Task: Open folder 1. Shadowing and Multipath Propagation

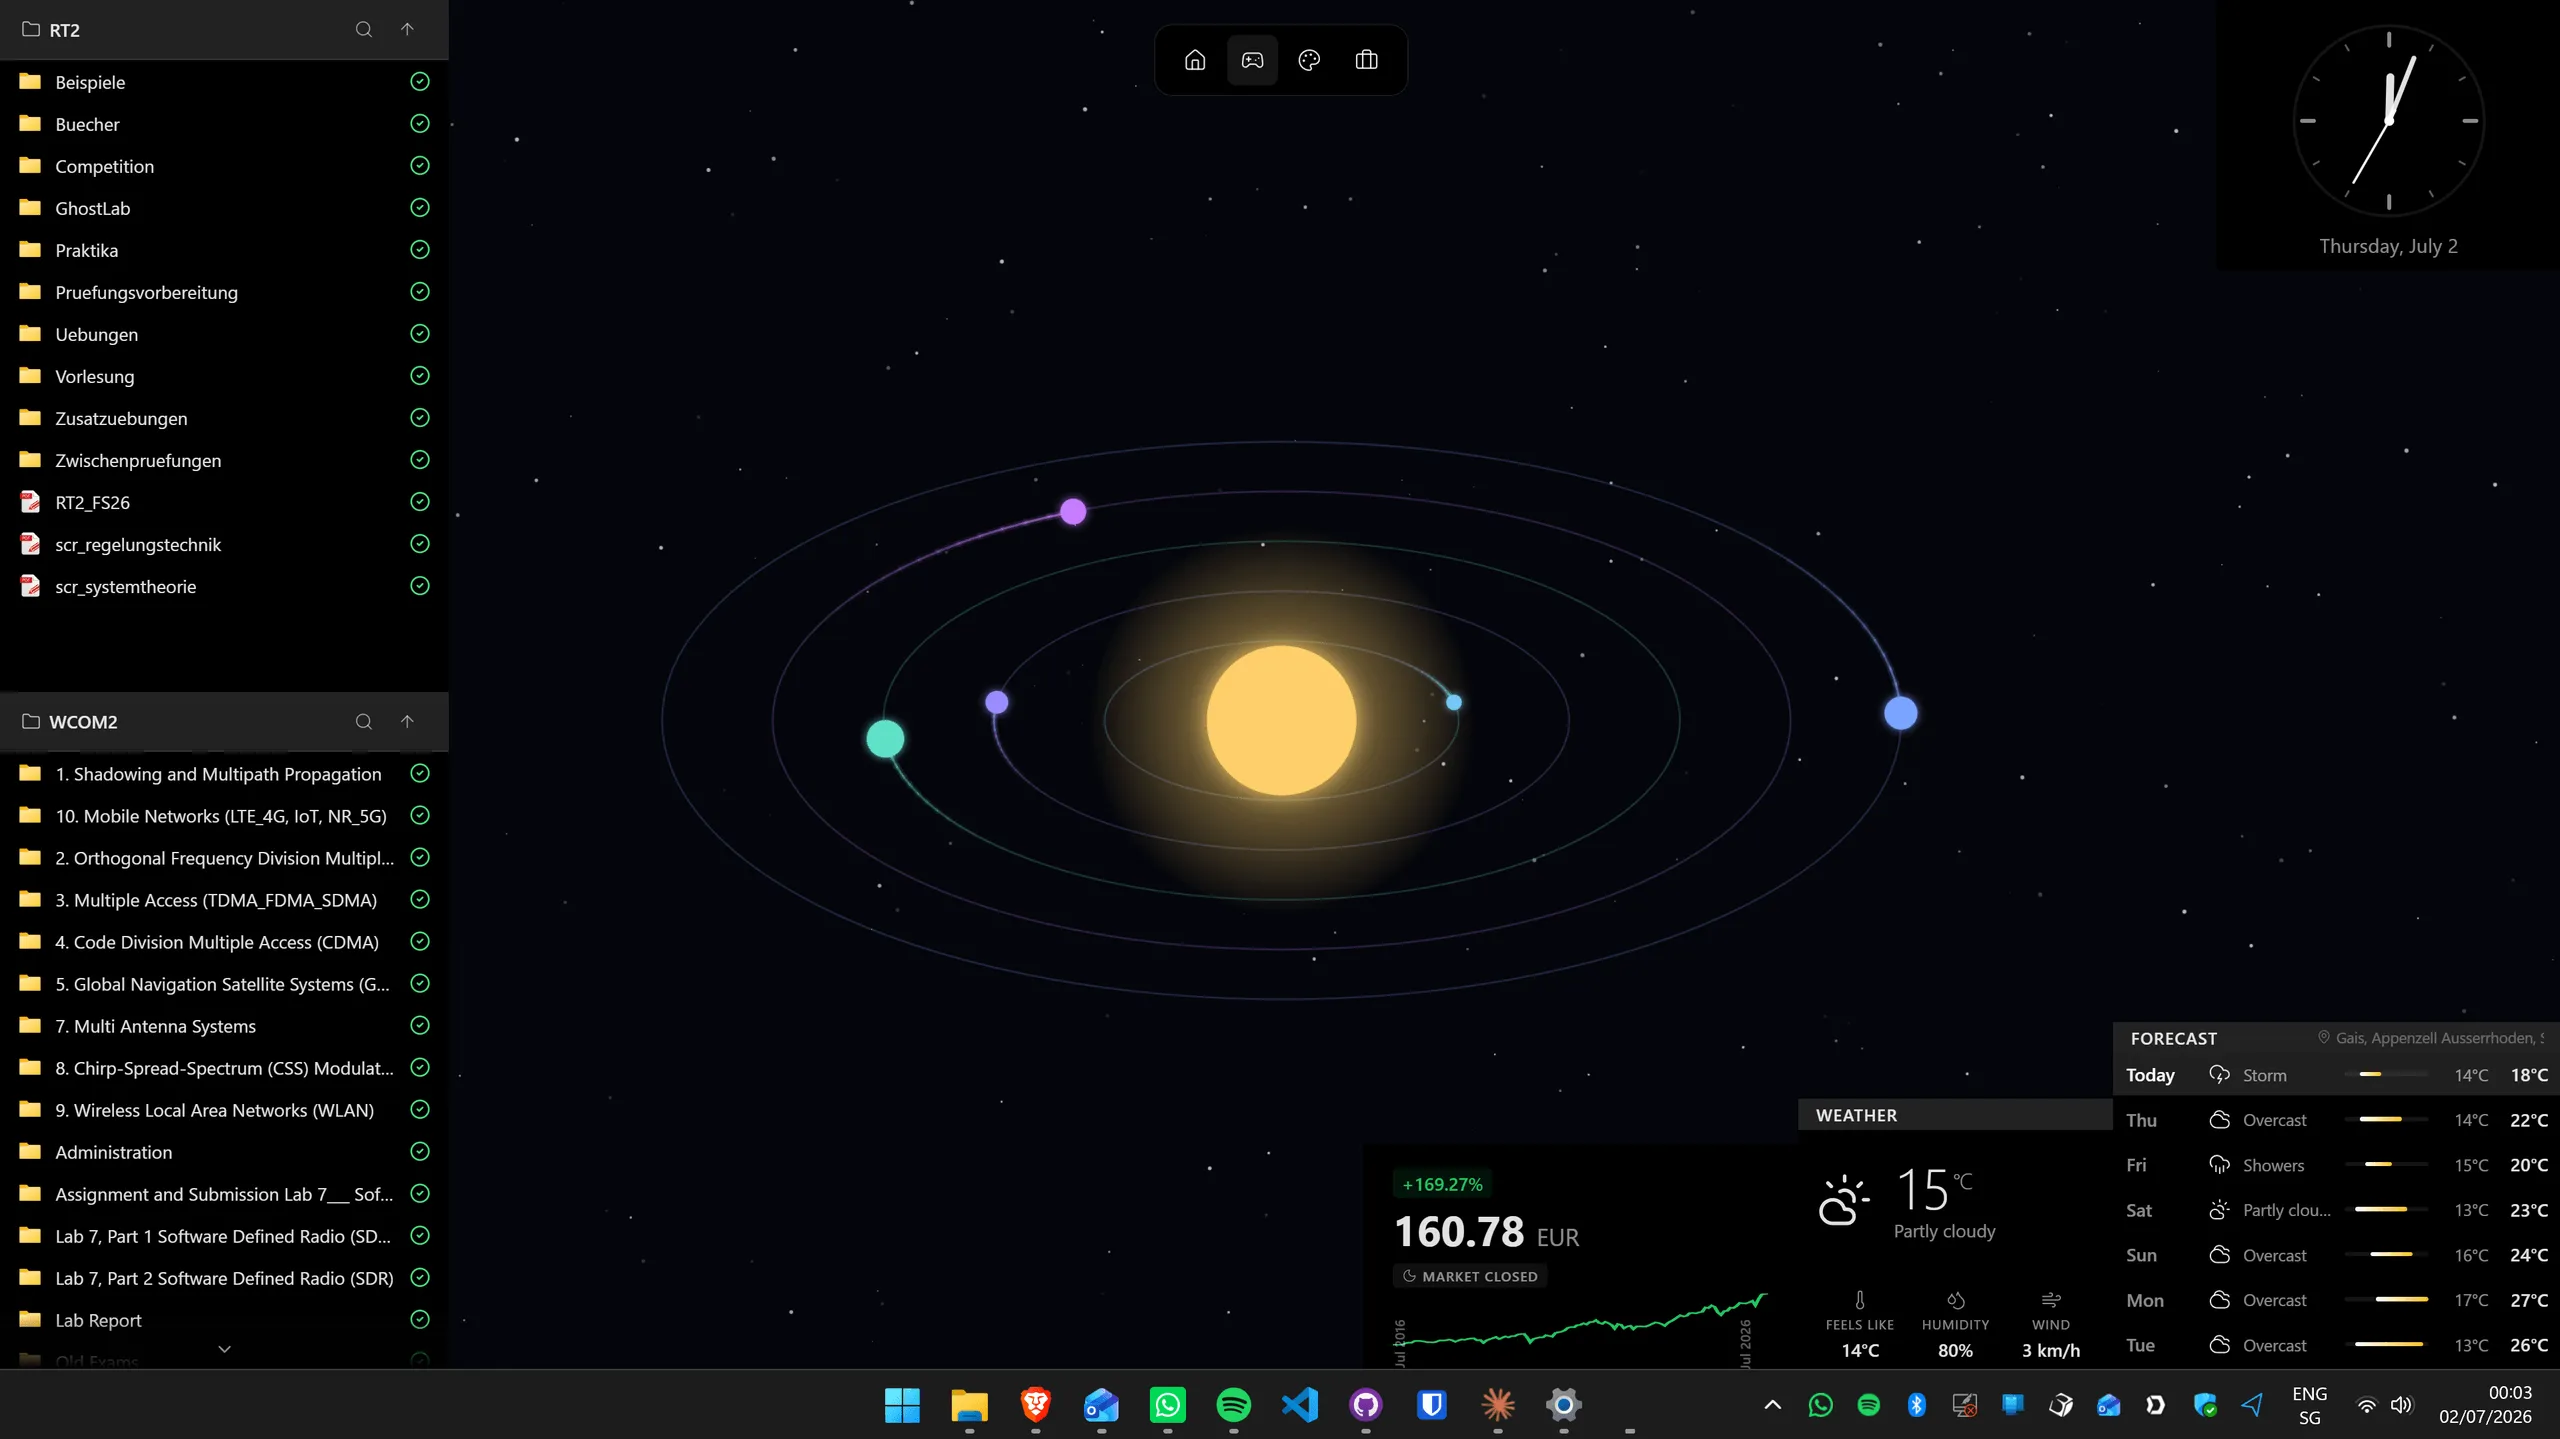Action: [x=224, y=773]
